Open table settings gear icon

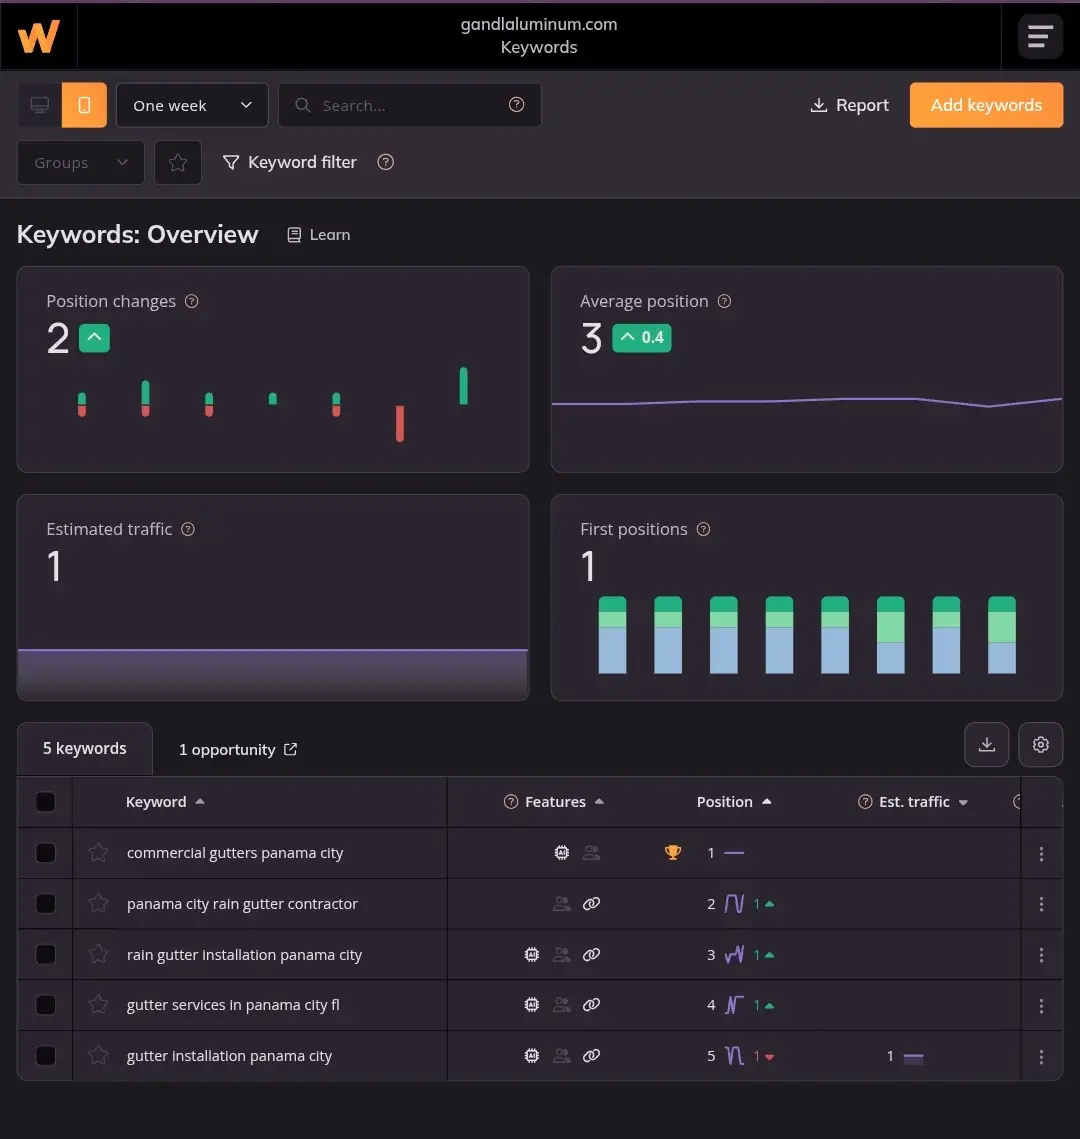1040,745
